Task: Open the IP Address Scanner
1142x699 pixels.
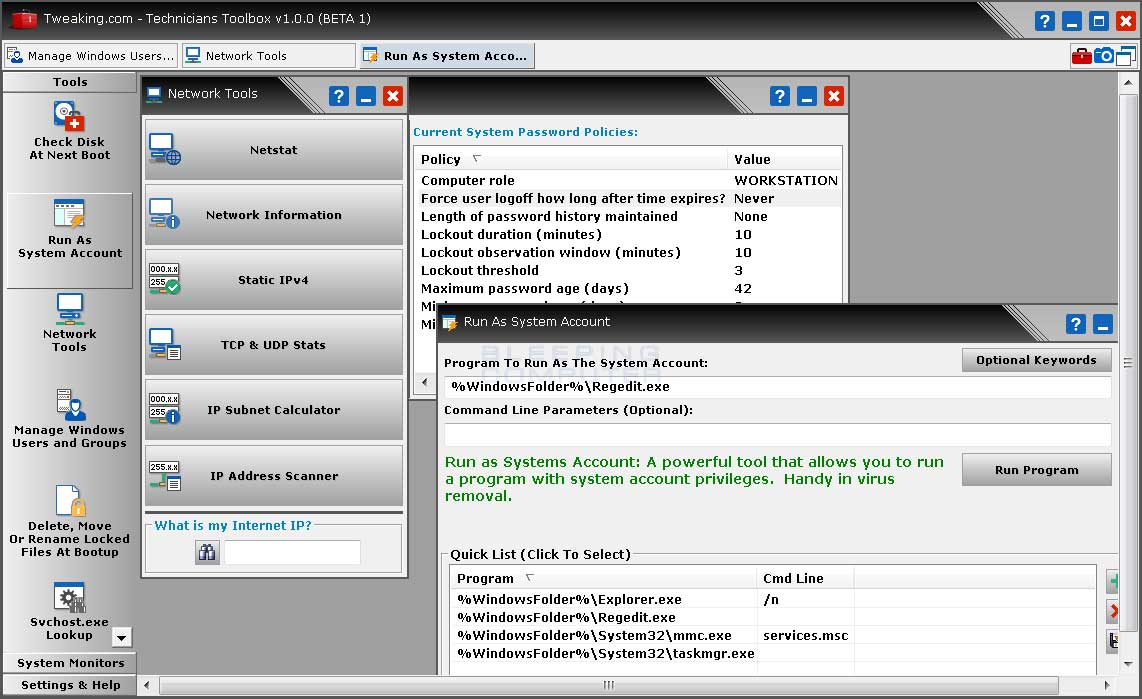Action: click(274, 475)
